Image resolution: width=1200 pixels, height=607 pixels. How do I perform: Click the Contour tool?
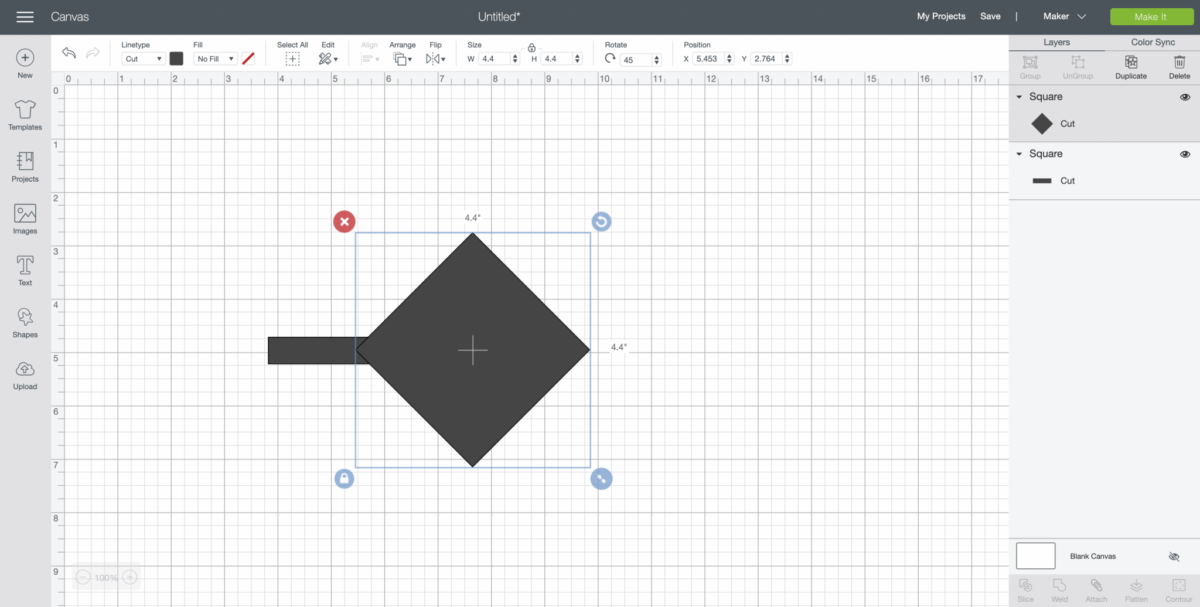pos(1177,590)
